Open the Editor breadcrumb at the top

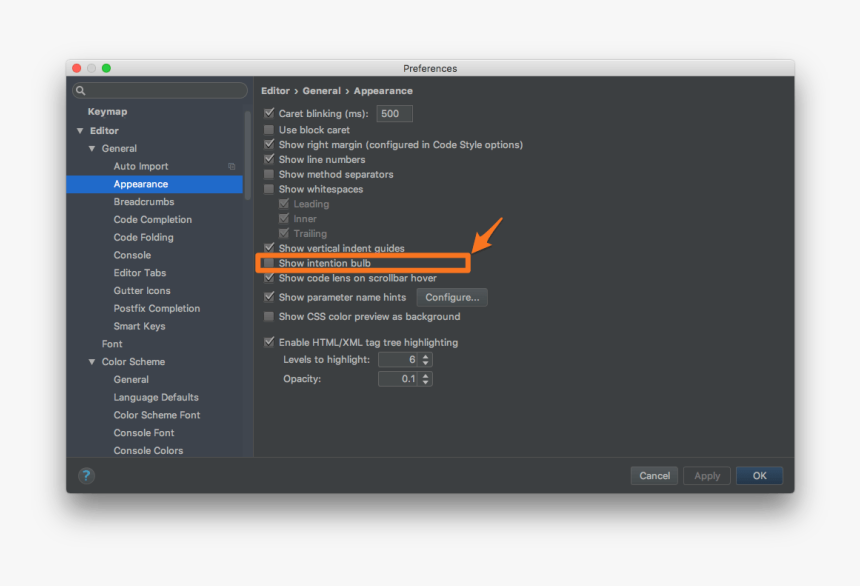[275, 90]
